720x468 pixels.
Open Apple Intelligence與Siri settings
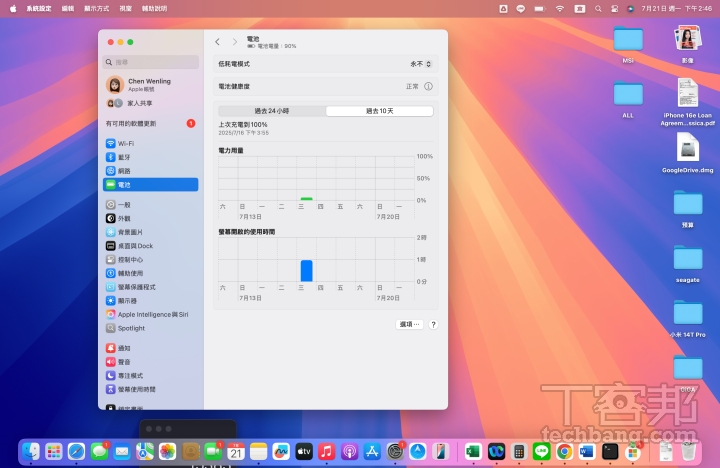pyautogui.click(x=151, y=315)
